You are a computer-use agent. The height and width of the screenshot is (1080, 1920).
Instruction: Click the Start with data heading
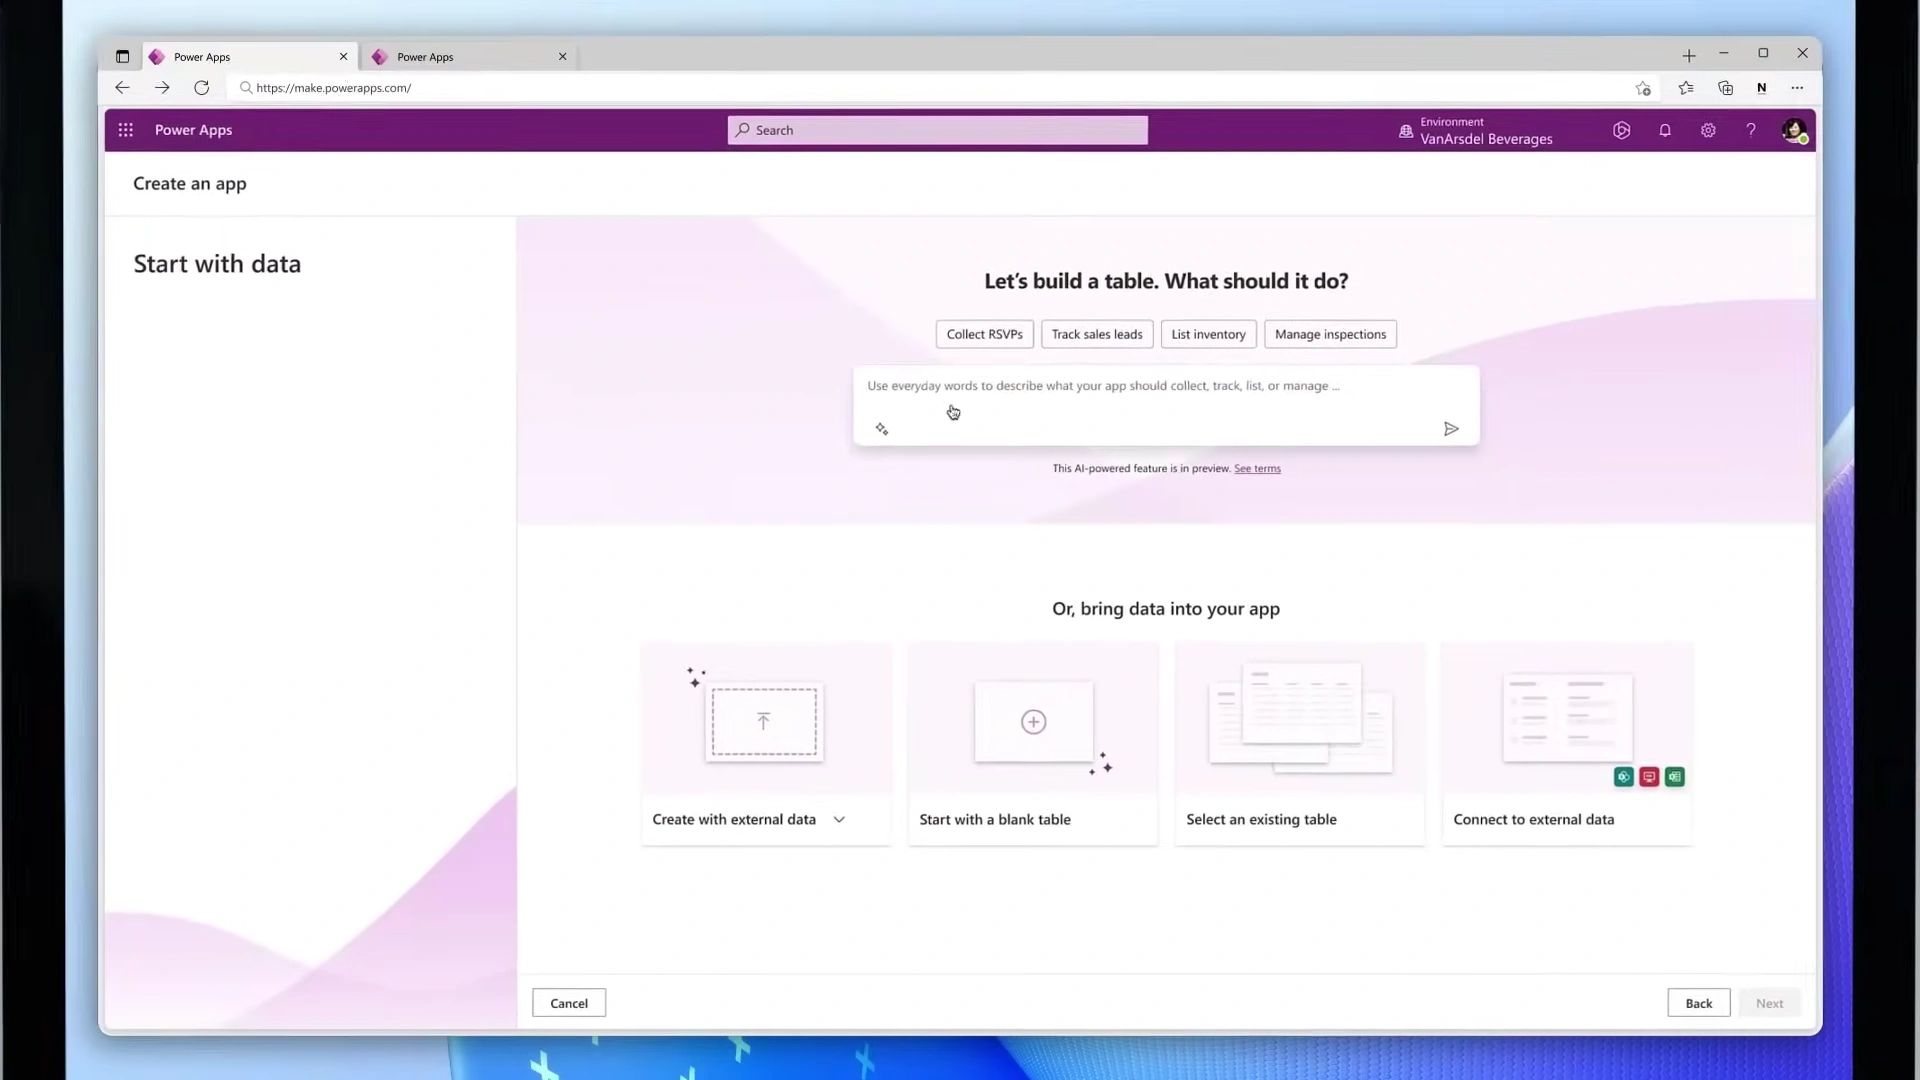(217, 264)
